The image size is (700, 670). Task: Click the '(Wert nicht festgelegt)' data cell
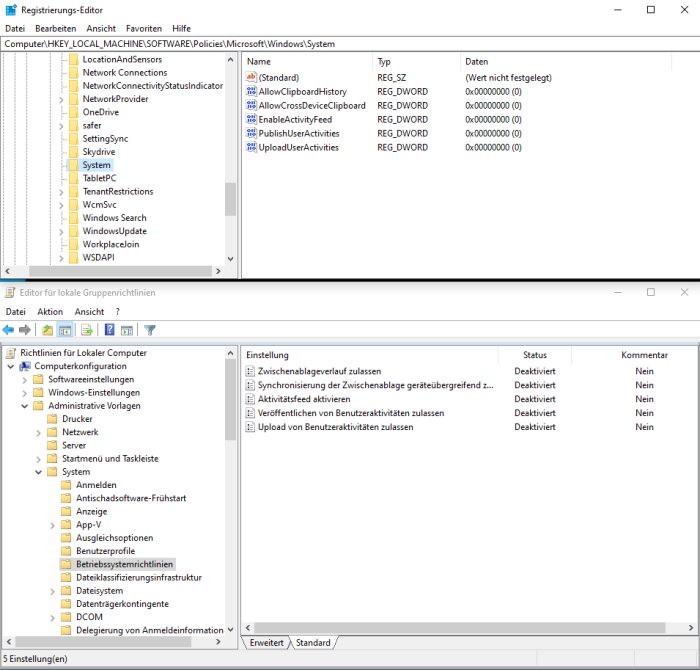(x=508, y=78)
